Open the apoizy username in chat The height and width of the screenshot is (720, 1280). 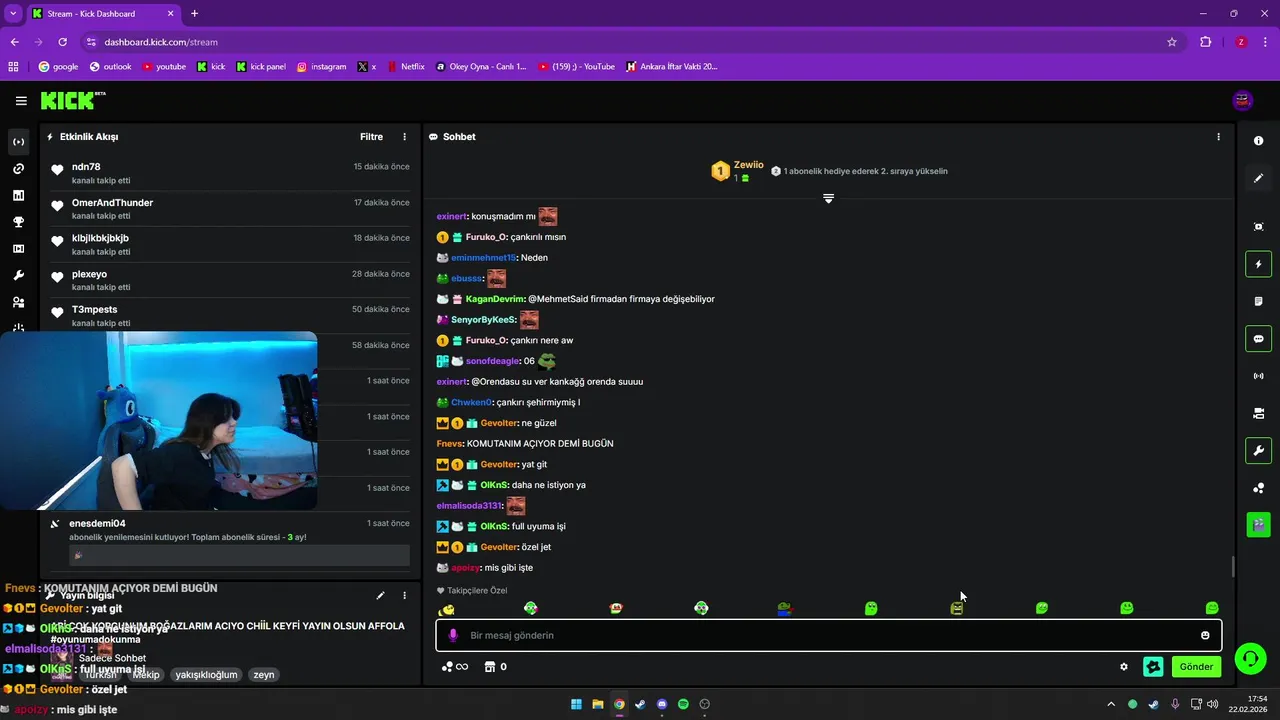(466, 568)
